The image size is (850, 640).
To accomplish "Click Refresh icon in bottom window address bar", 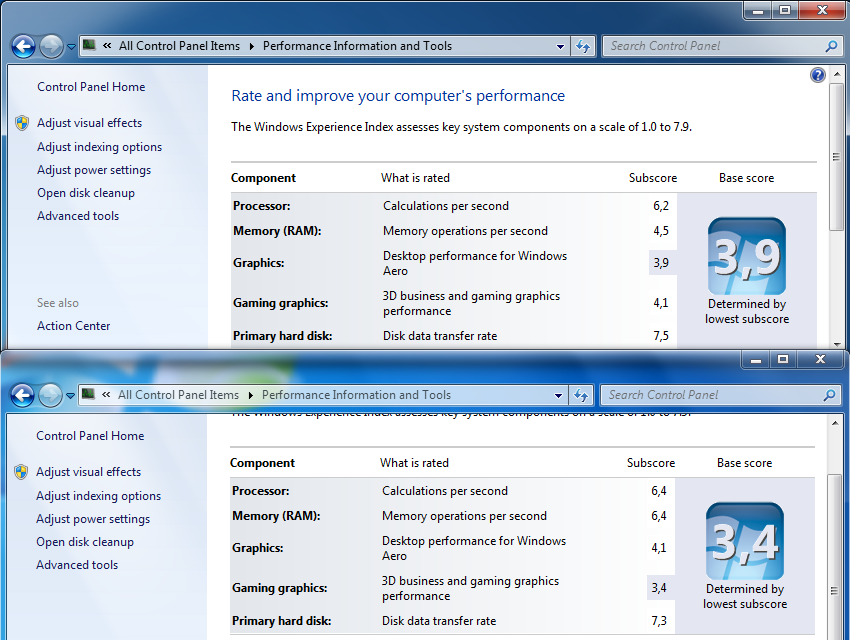I will pyautogui.click(x=581, y=395).
